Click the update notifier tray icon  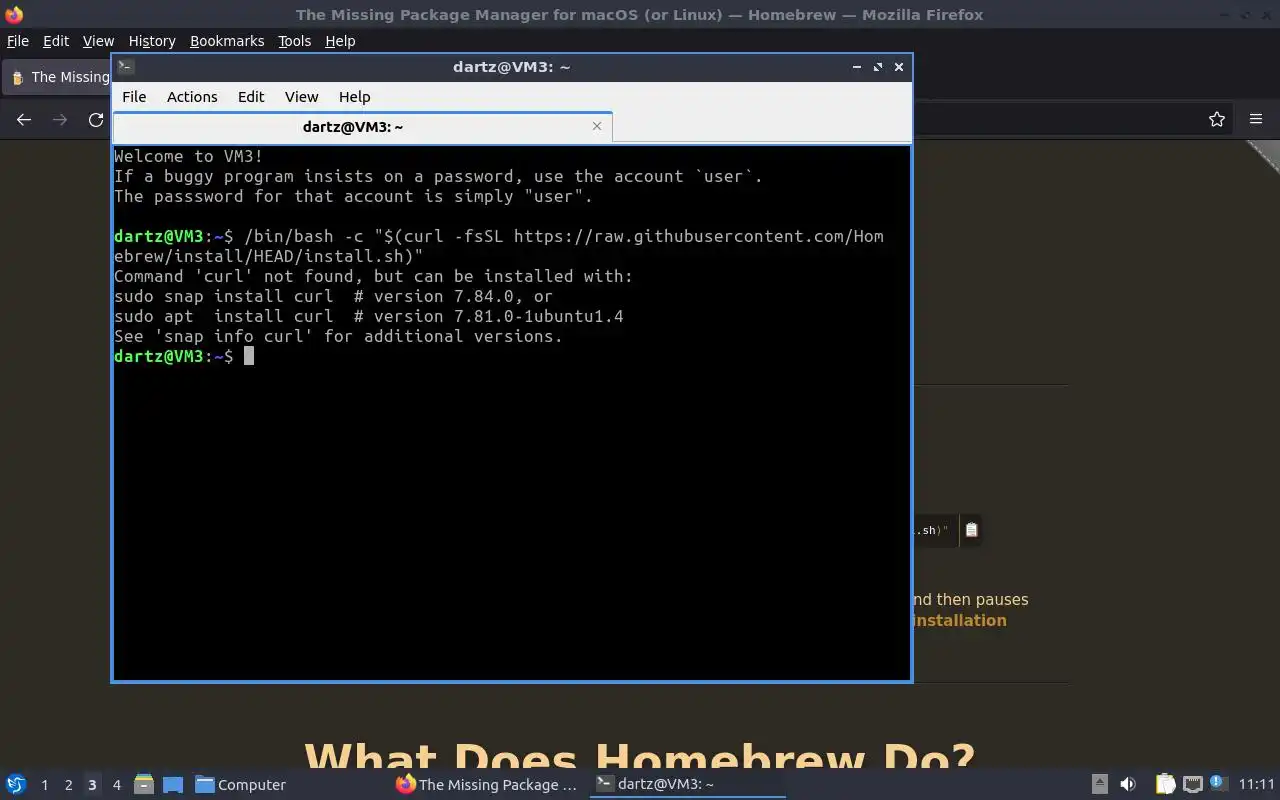pos(1217,783)
